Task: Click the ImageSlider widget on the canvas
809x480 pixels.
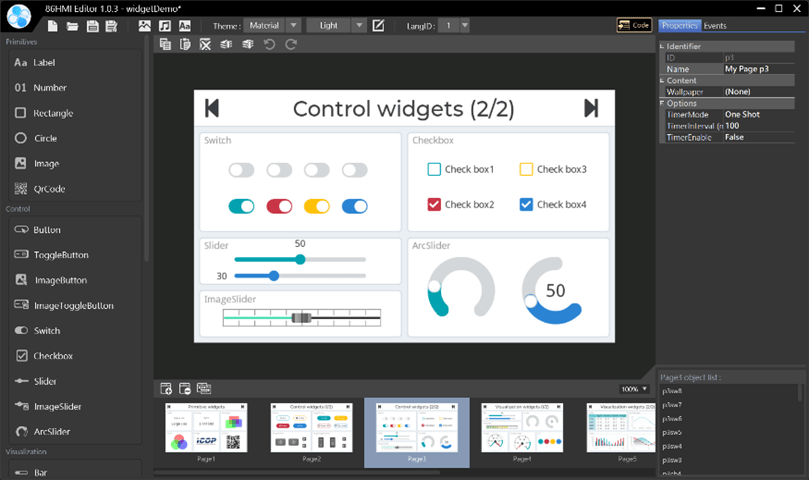Action: point(302,317)
